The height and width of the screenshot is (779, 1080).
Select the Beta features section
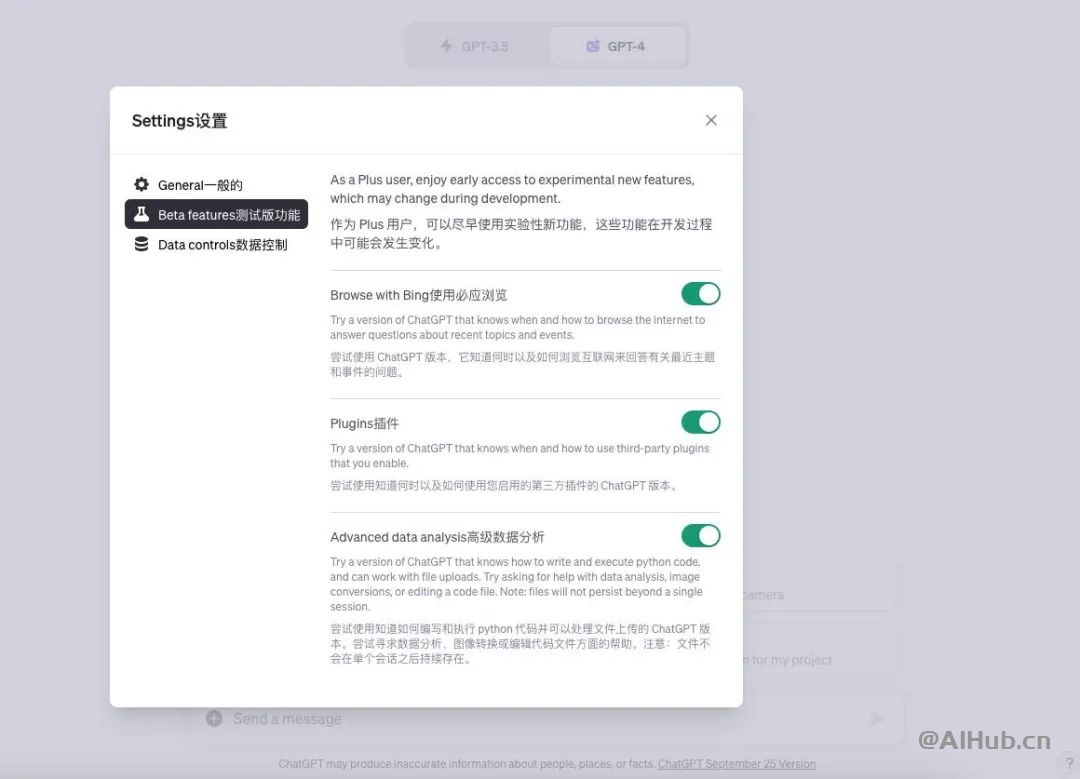click(x=216, y=214)
